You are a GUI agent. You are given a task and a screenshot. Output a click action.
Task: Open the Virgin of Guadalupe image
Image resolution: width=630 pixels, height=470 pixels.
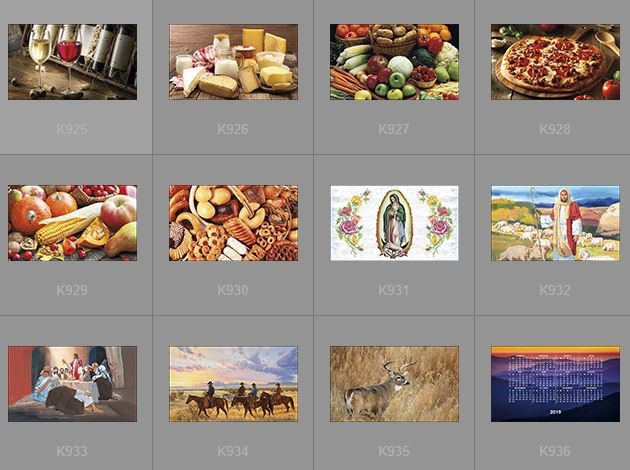click(394, 223)
